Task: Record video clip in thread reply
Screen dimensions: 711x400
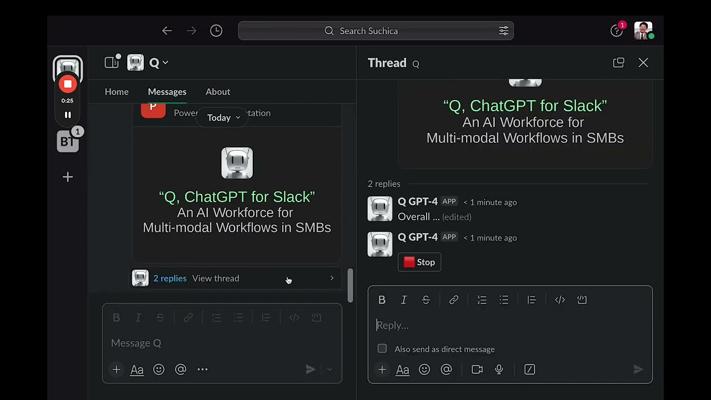Action: coord(477,370)
